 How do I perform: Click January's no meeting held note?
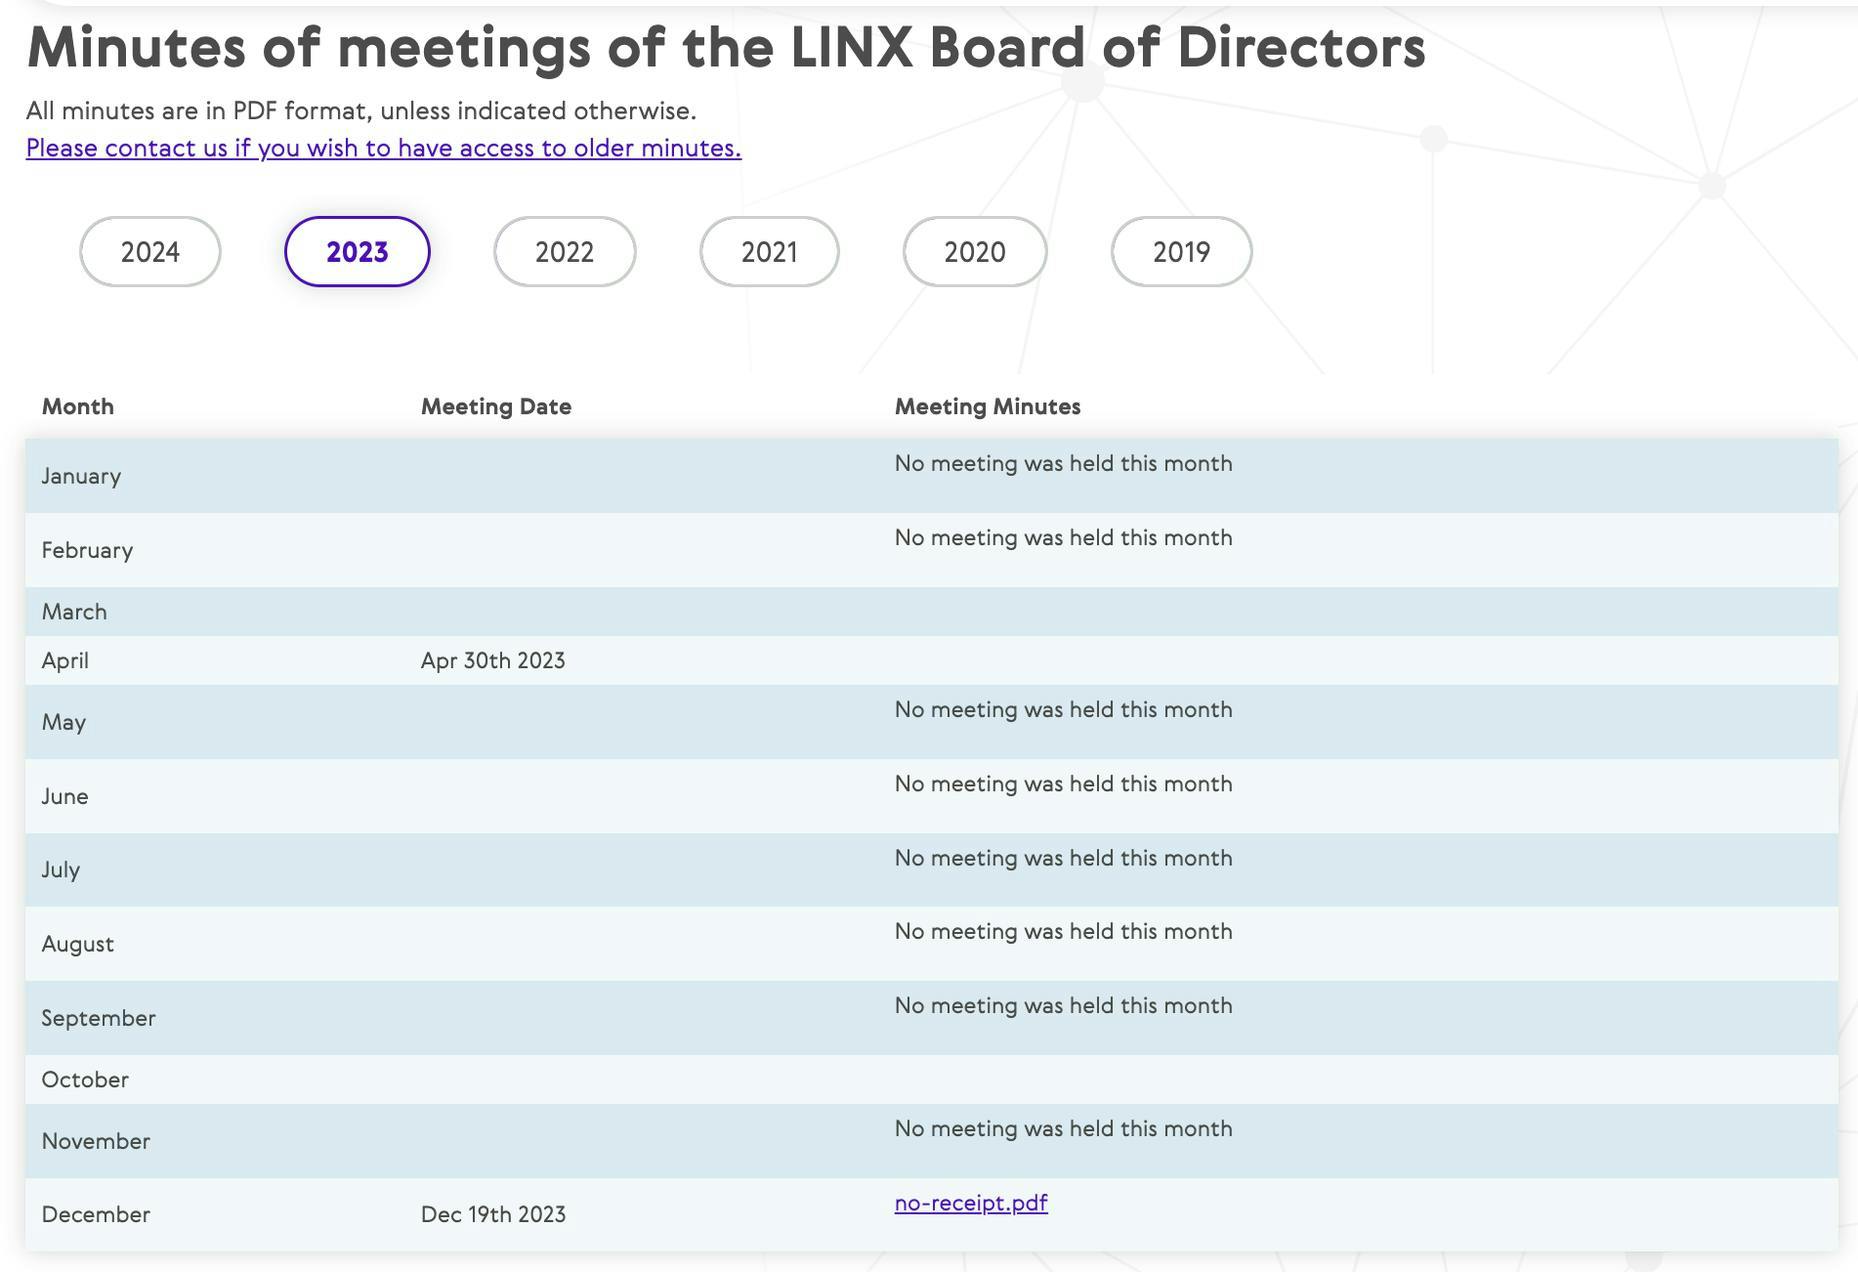(x=1063, y=464)
